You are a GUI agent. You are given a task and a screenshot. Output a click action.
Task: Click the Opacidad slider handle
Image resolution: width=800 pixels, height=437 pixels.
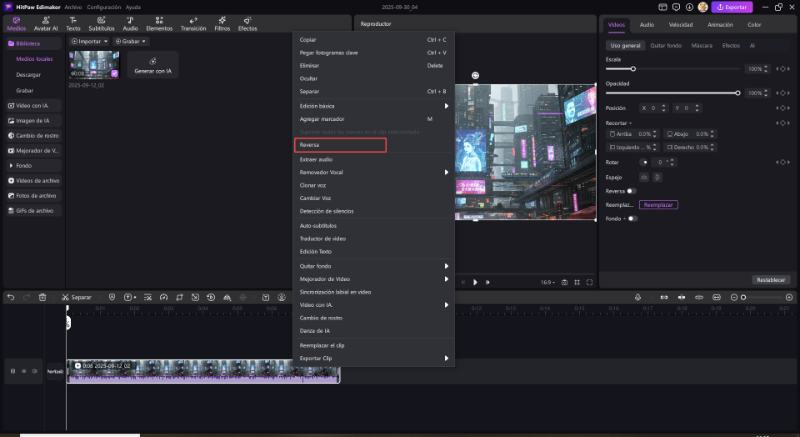coord(738,93)
